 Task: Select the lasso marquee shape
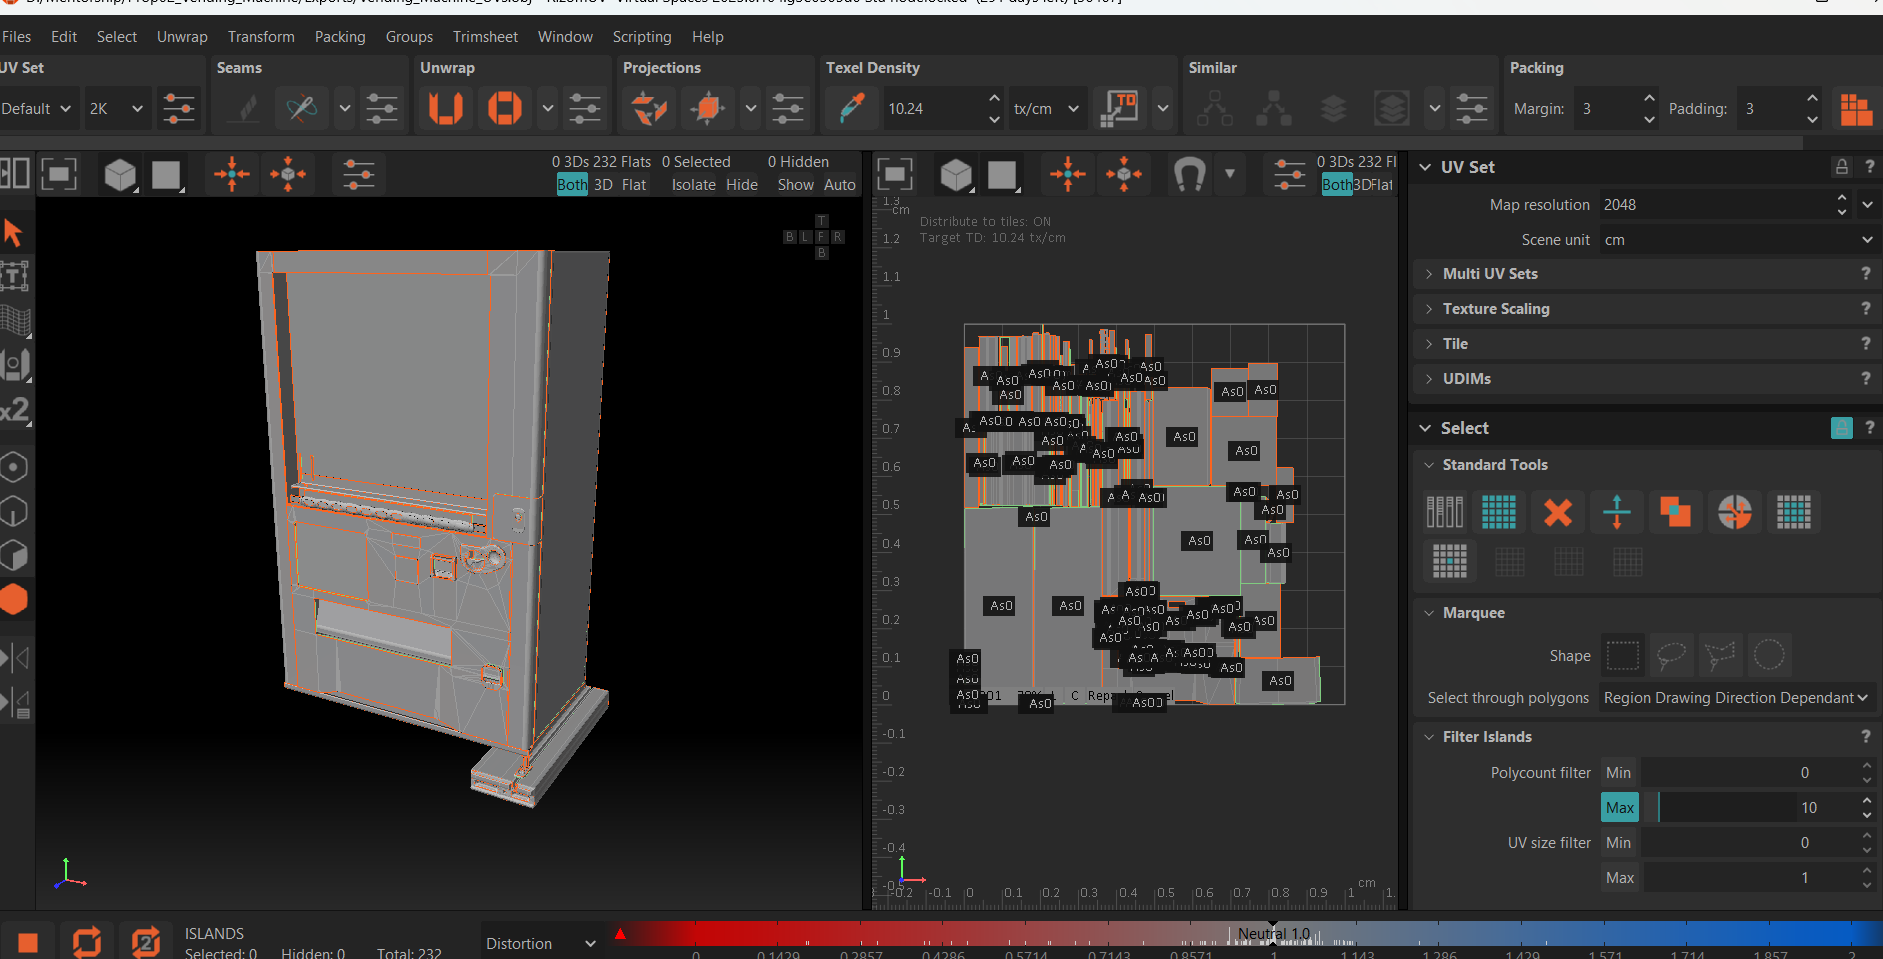[x=1671, y=656]
